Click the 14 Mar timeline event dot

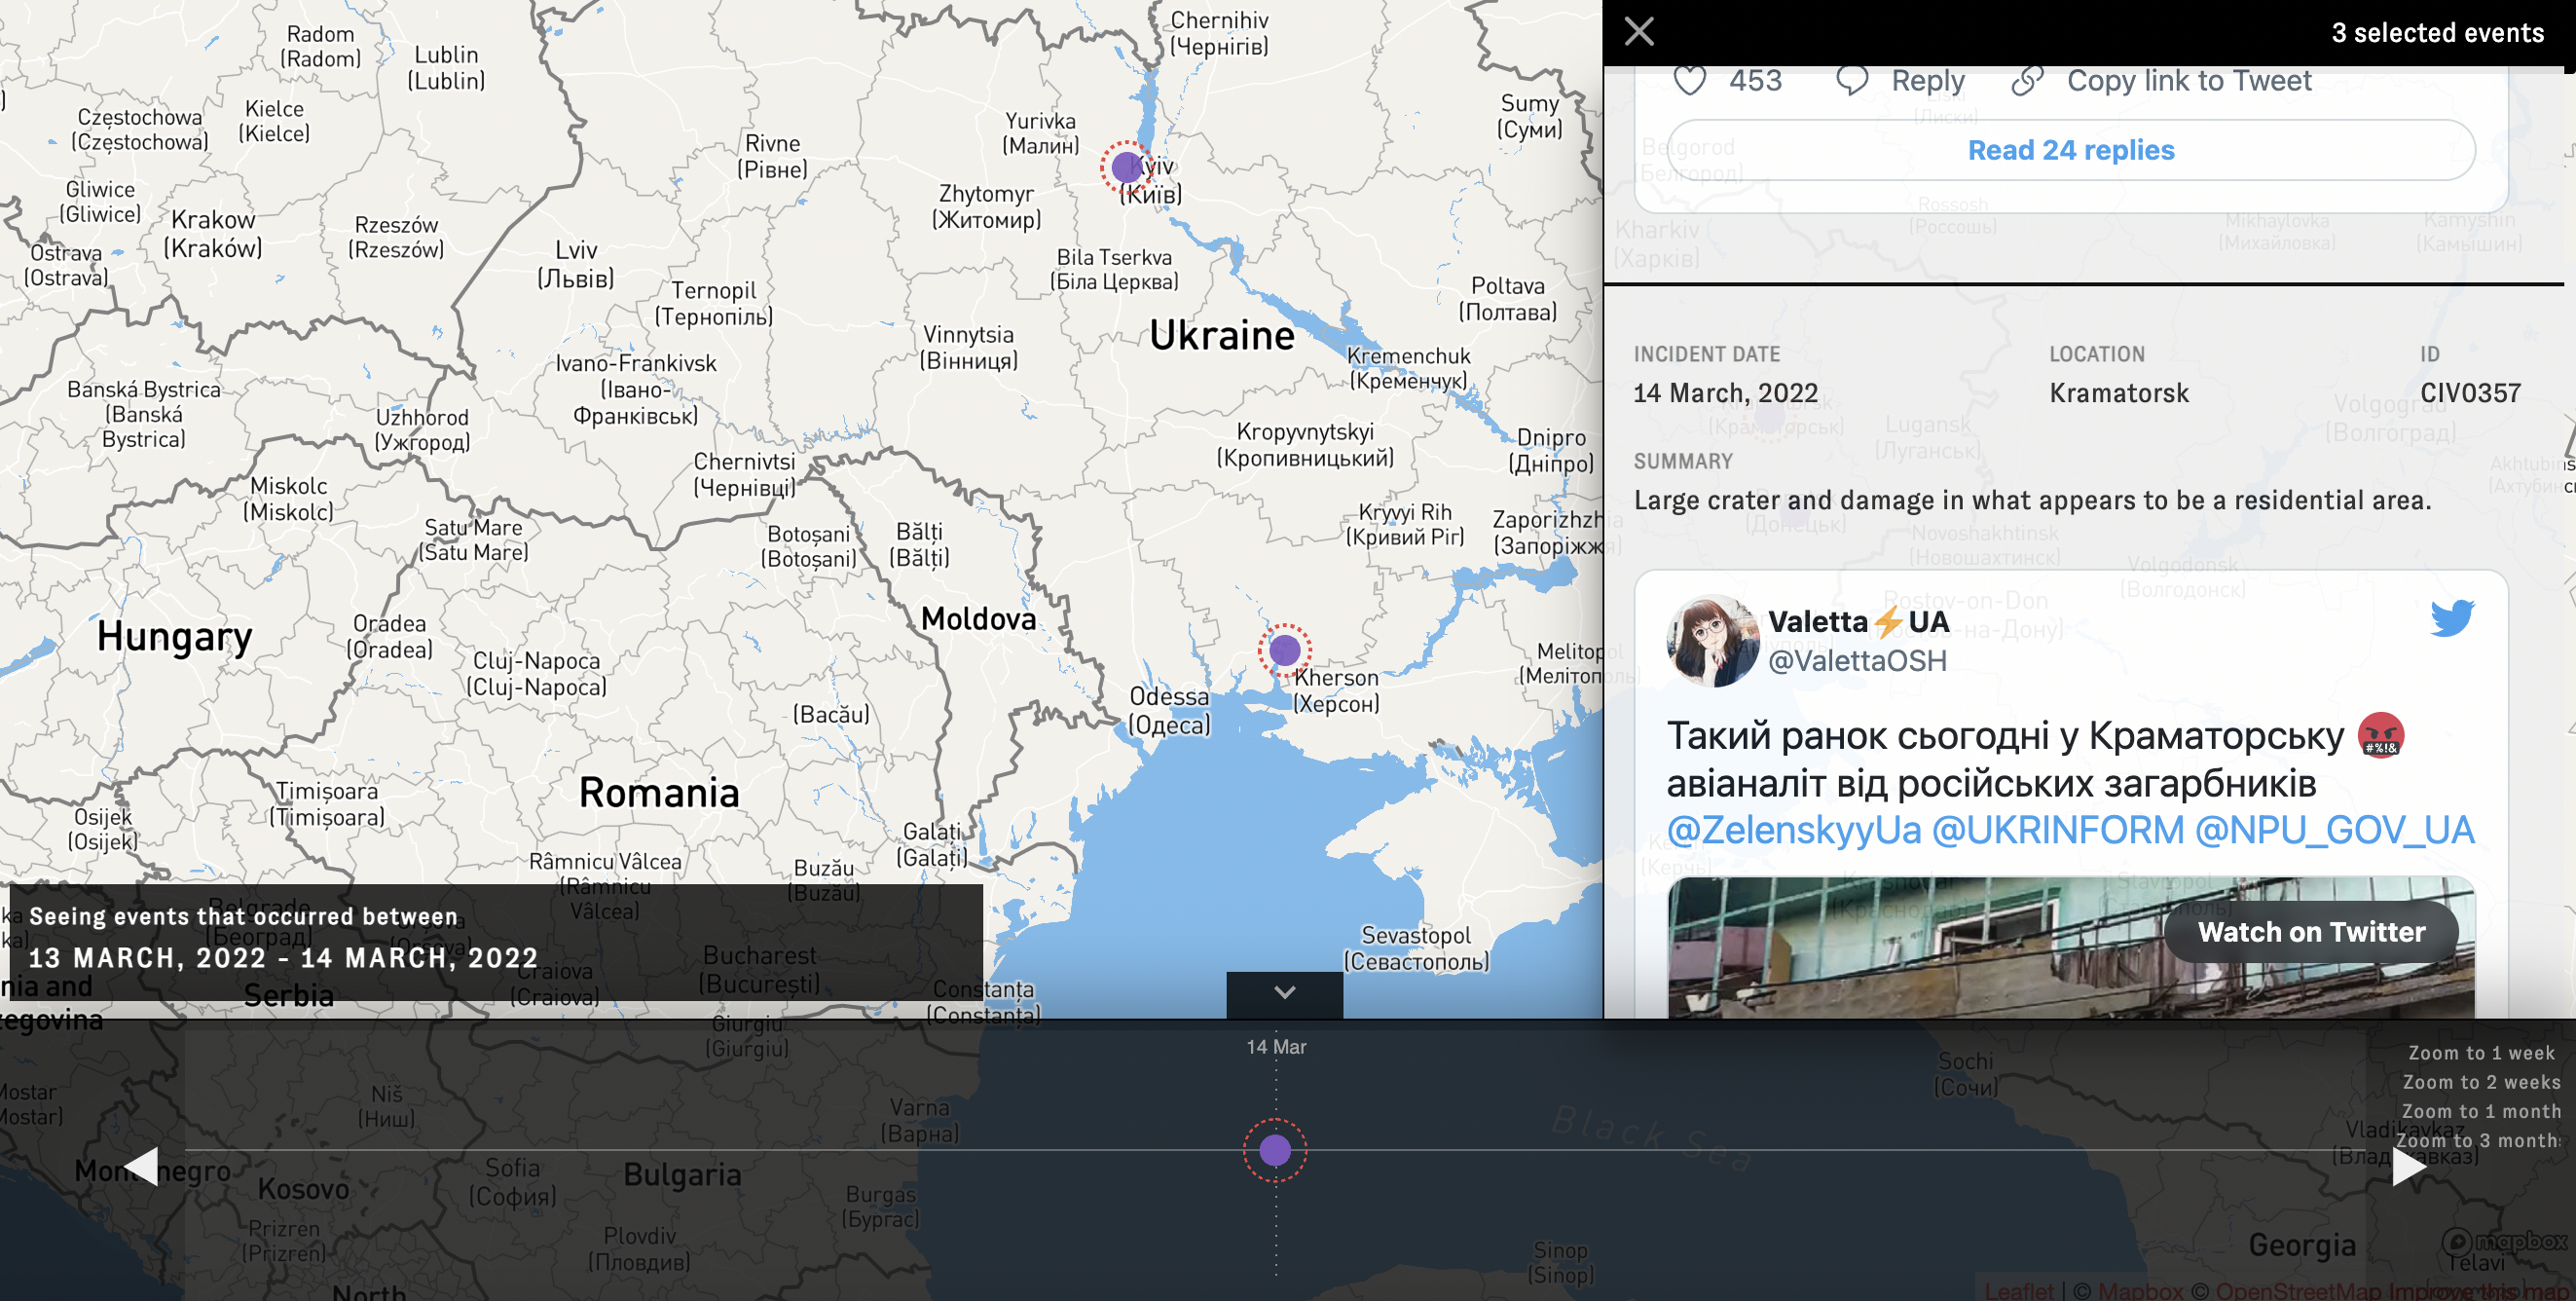[1274, 1150]
